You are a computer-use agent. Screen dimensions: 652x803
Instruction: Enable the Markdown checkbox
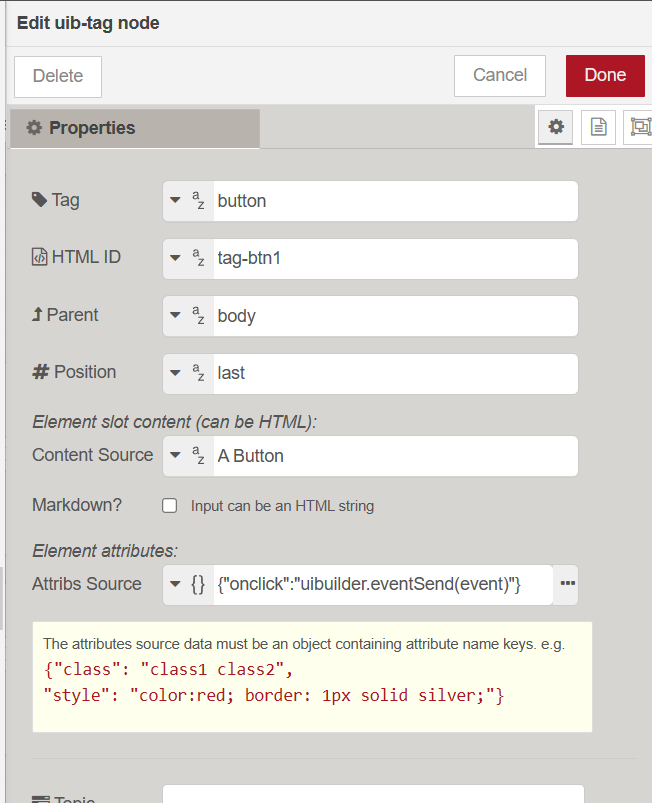170,506
